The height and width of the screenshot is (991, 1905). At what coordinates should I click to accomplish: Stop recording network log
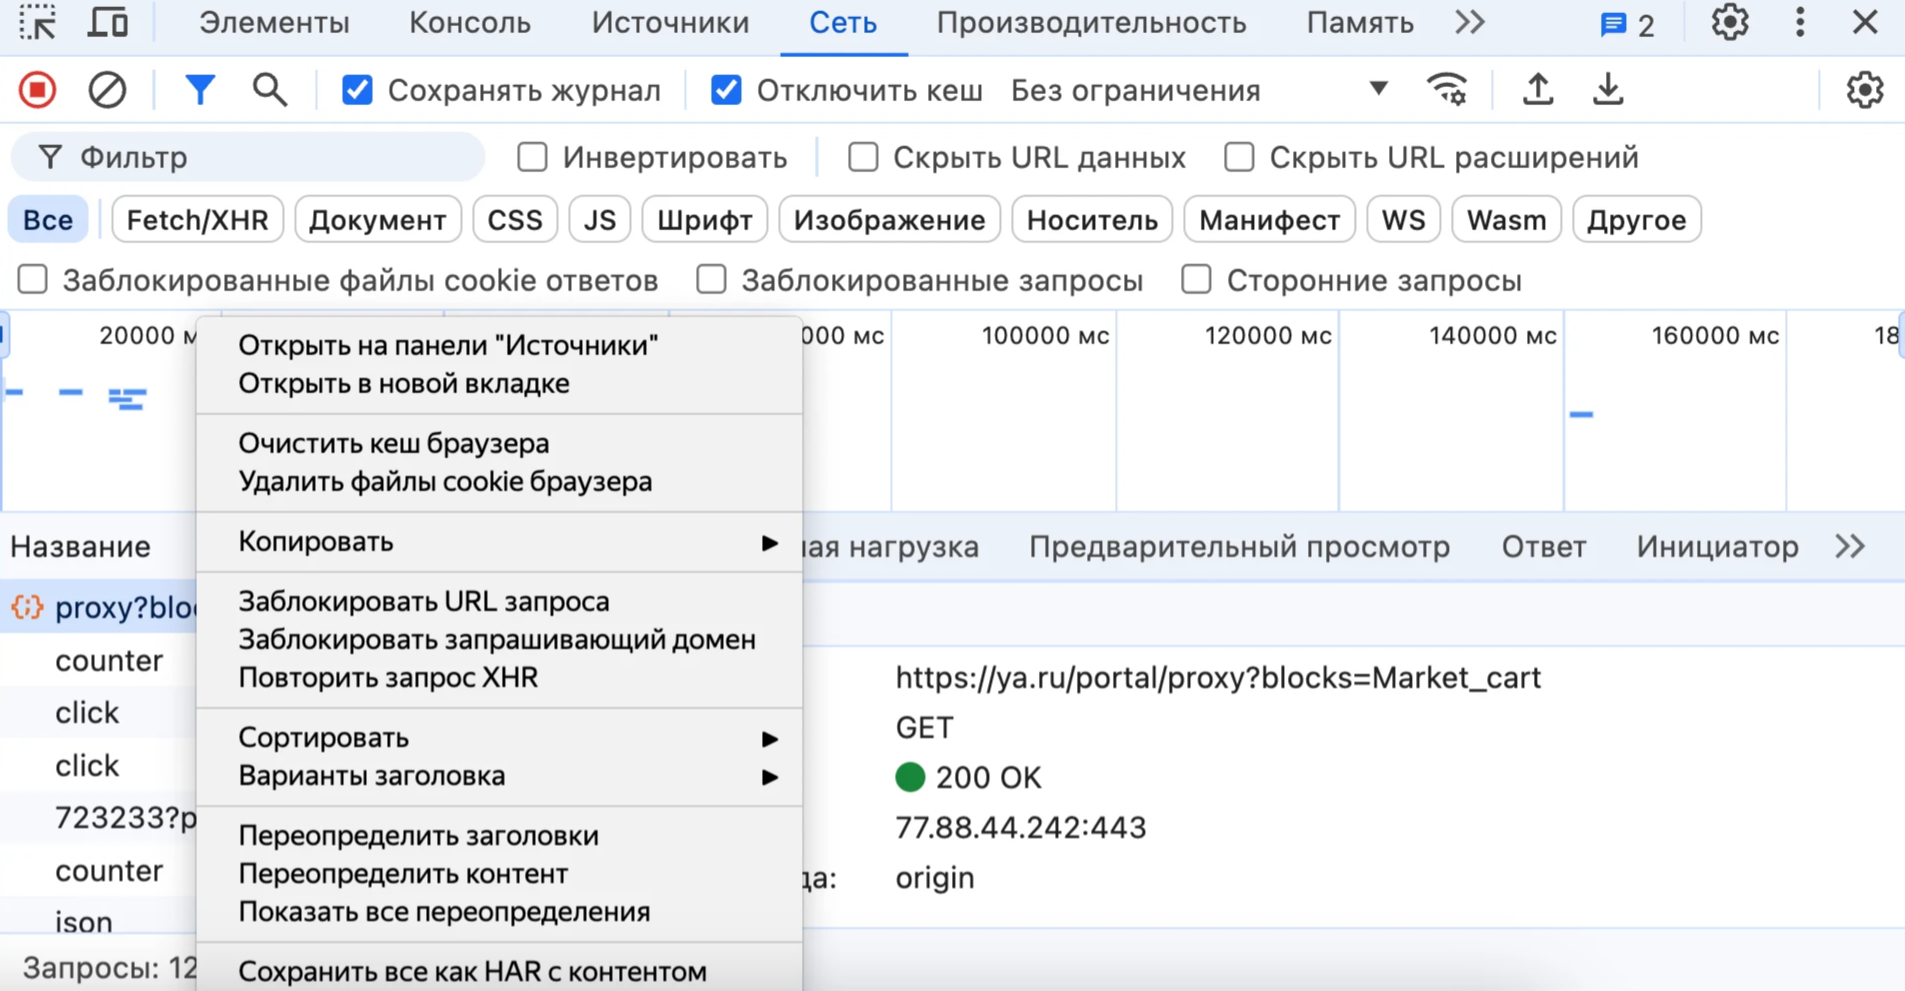[36, 89]
